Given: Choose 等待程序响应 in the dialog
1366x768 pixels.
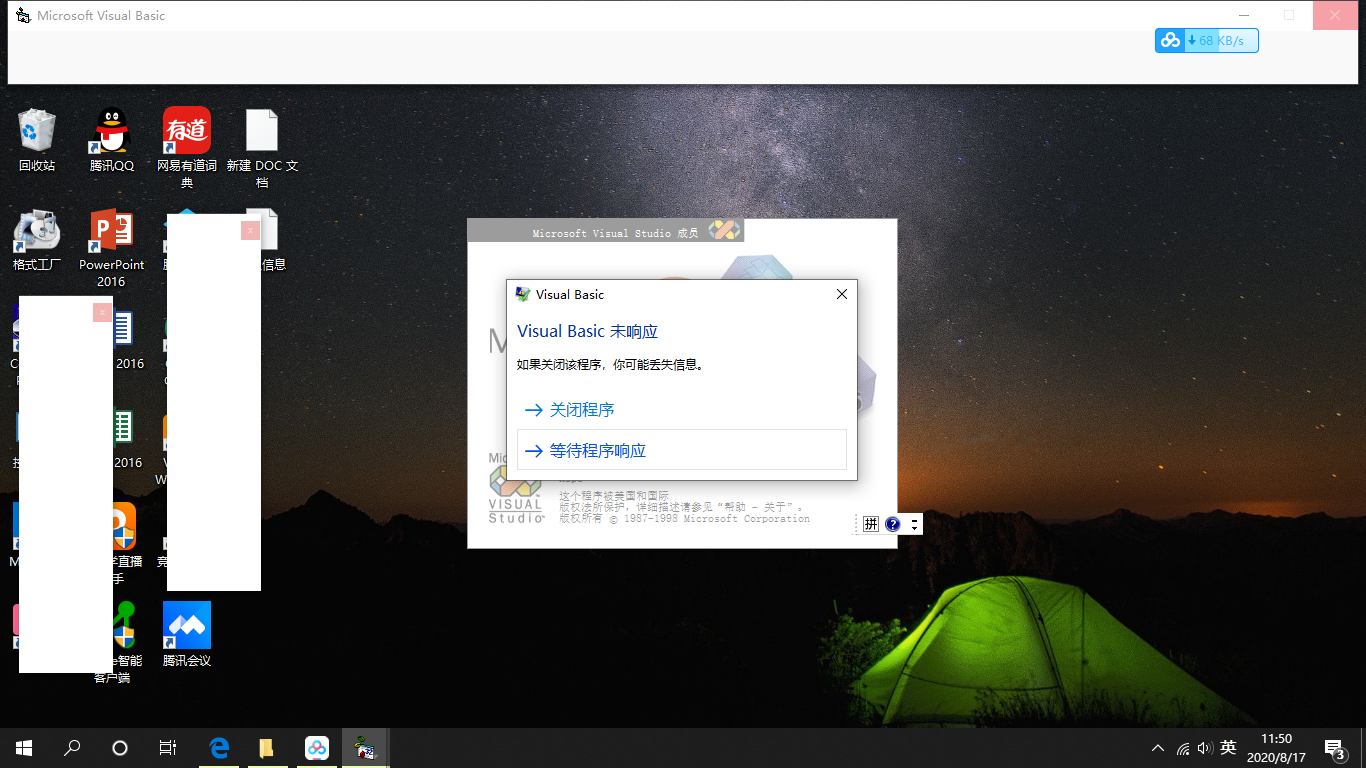Looking at the screenshot, I should [x=682, y=450].
